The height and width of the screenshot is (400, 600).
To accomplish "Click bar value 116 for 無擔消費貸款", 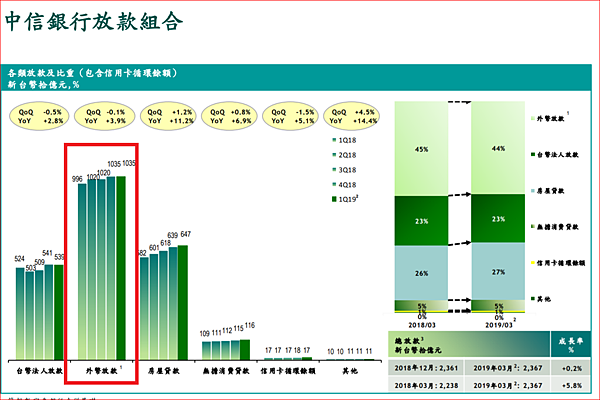I will 250,325.
